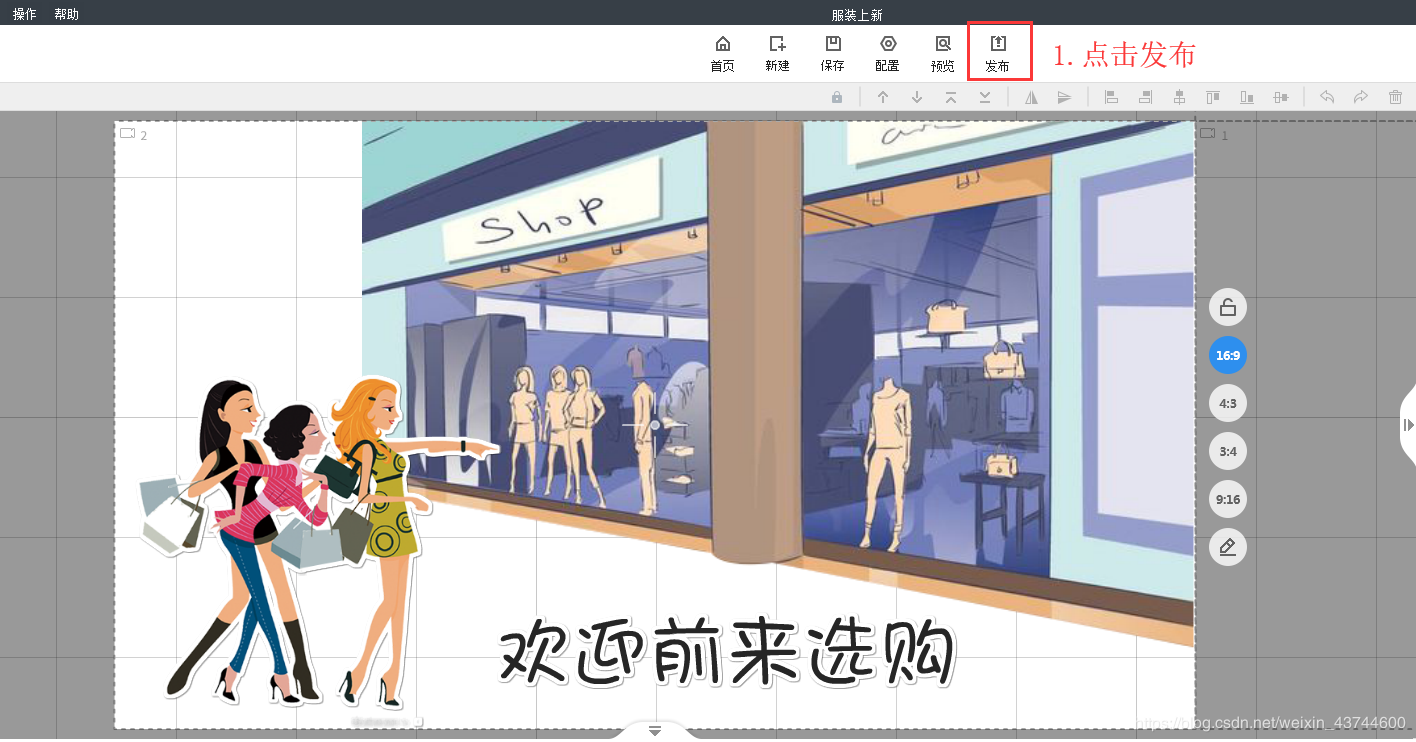
Task: Open the Config (配置) settings icon
Action: click(x=887, y=53)
